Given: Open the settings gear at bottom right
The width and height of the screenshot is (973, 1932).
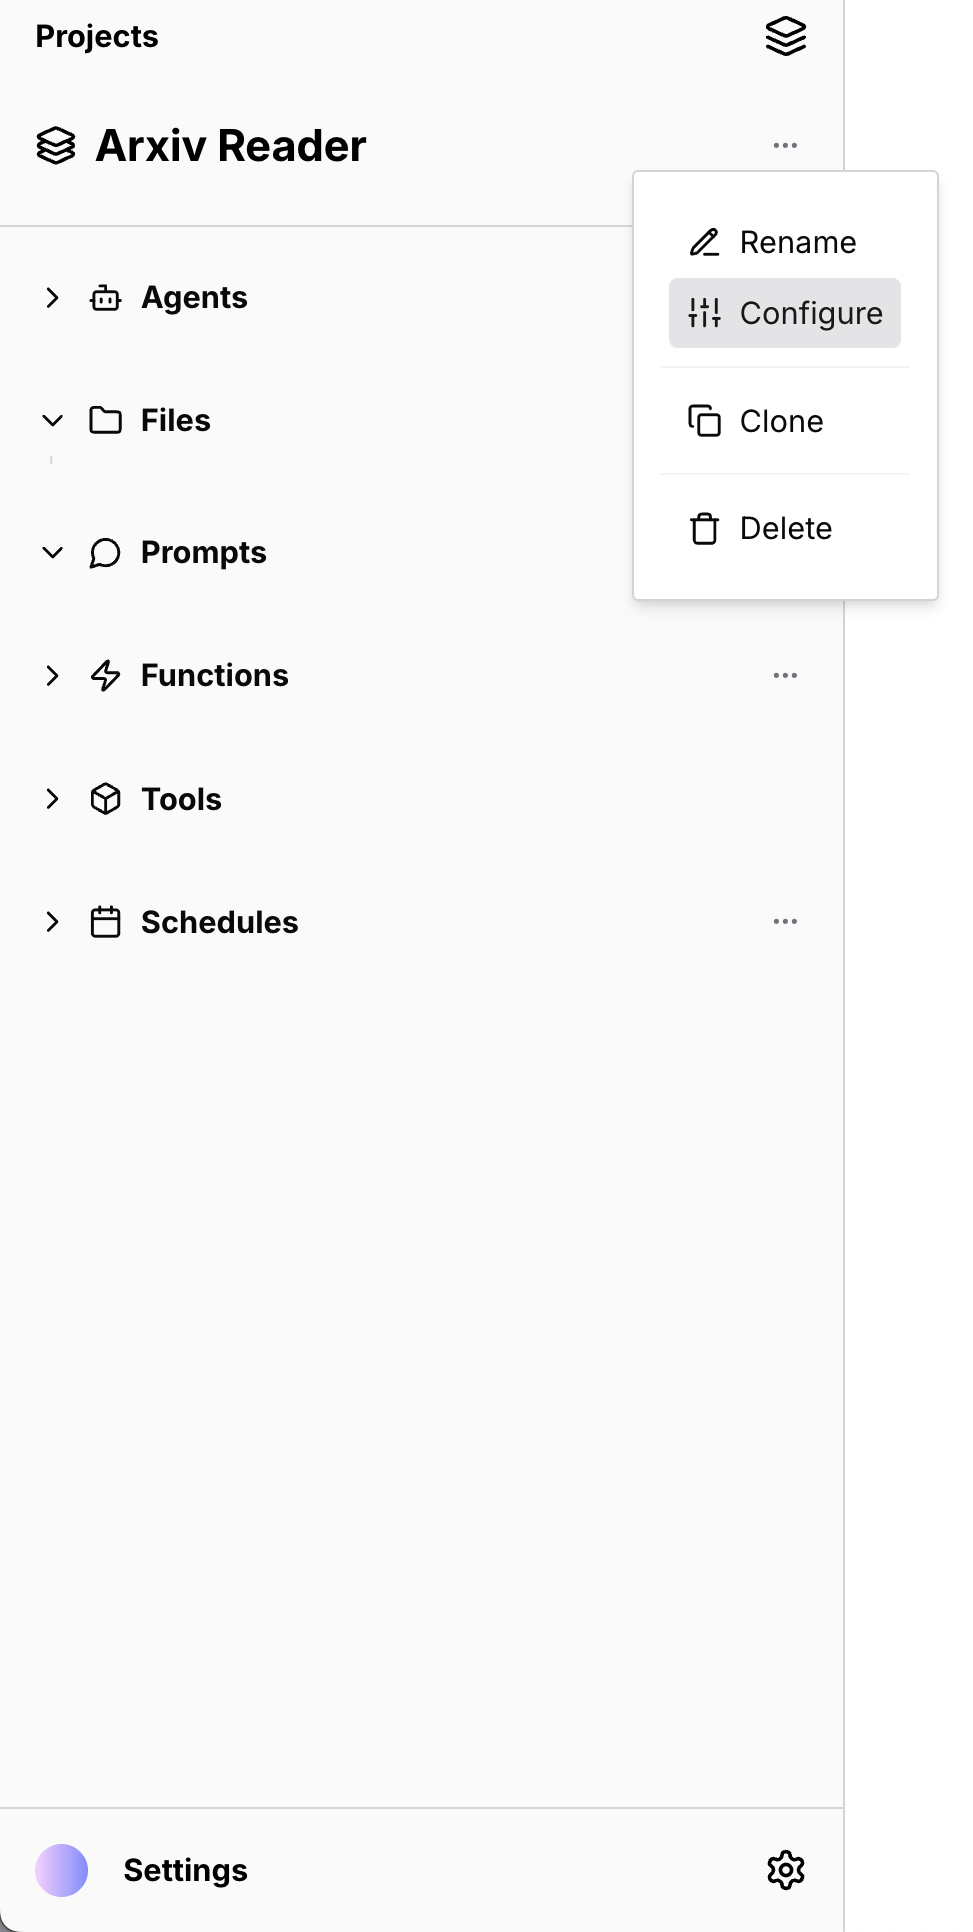Looking at the screenshot, I should tap(786, 1870).
